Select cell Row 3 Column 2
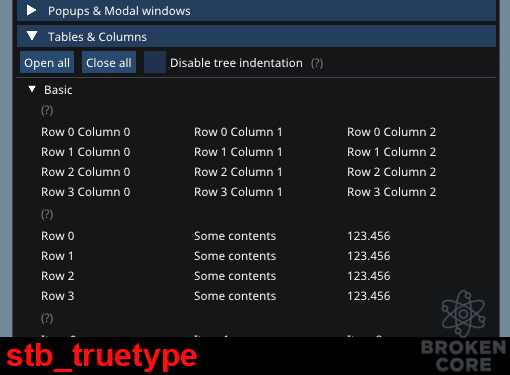The image size is (510, 375). [x=392, y=192]
